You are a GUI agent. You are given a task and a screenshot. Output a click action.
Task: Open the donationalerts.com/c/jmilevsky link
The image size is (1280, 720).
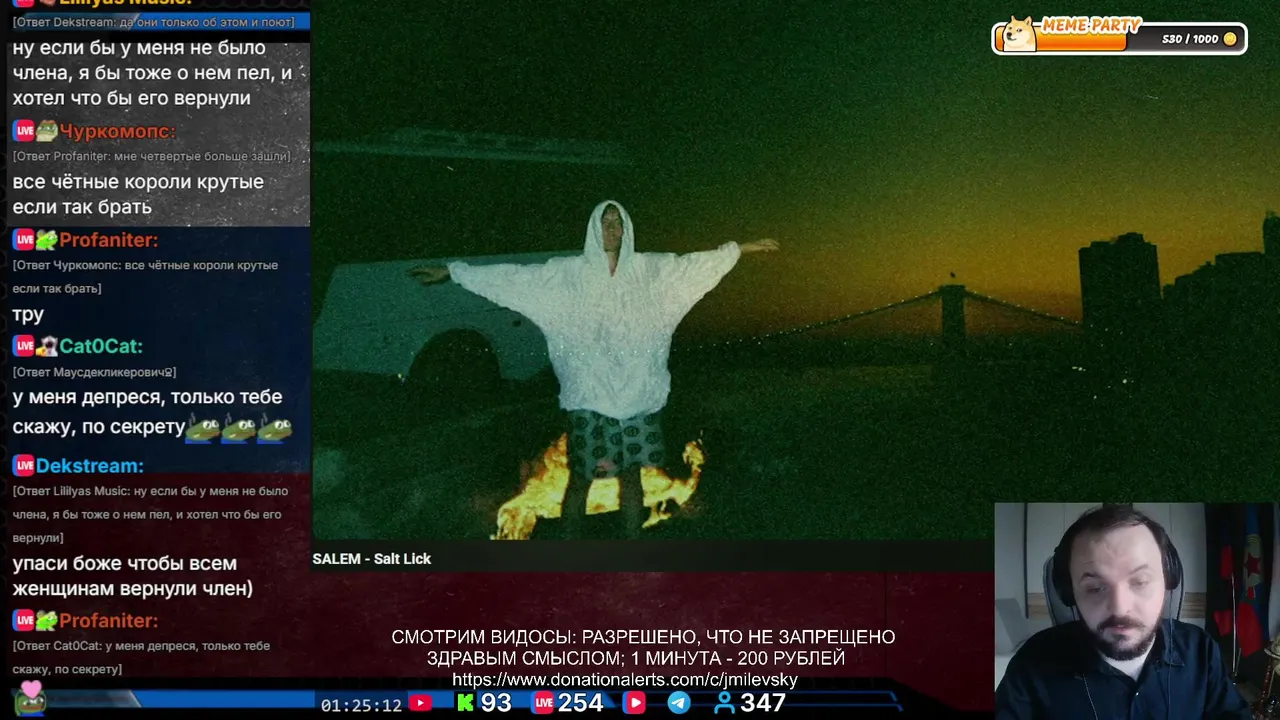pos(624,680)
